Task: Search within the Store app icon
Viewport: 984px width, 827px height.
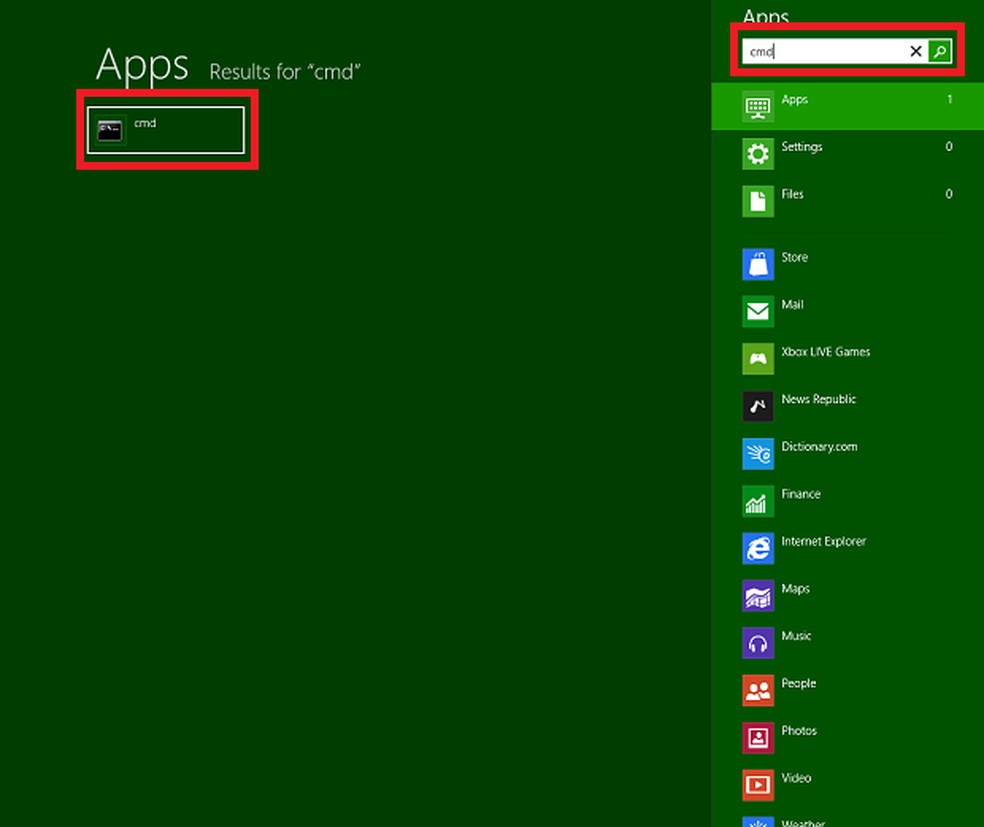Action: (x=757, y=264)
